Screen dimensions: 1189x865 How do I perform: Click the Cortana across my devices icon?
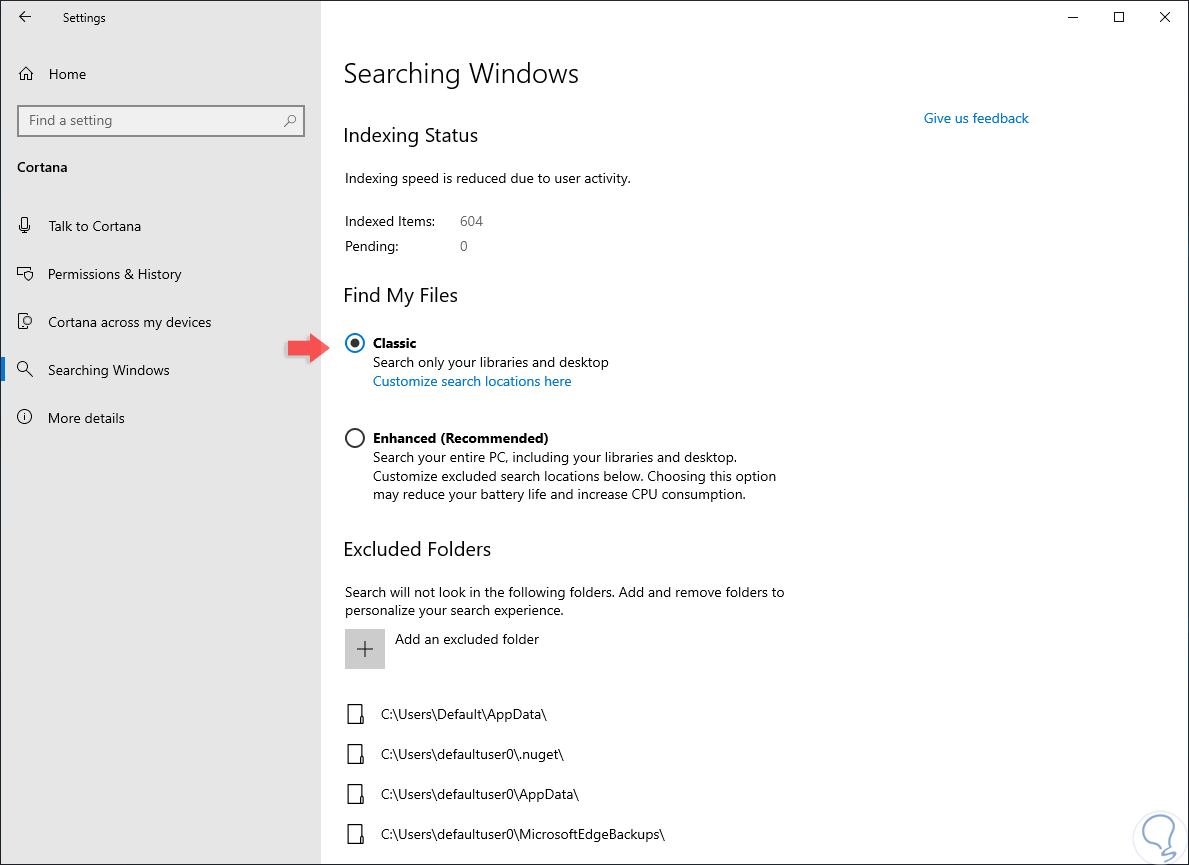coord(26,322)
